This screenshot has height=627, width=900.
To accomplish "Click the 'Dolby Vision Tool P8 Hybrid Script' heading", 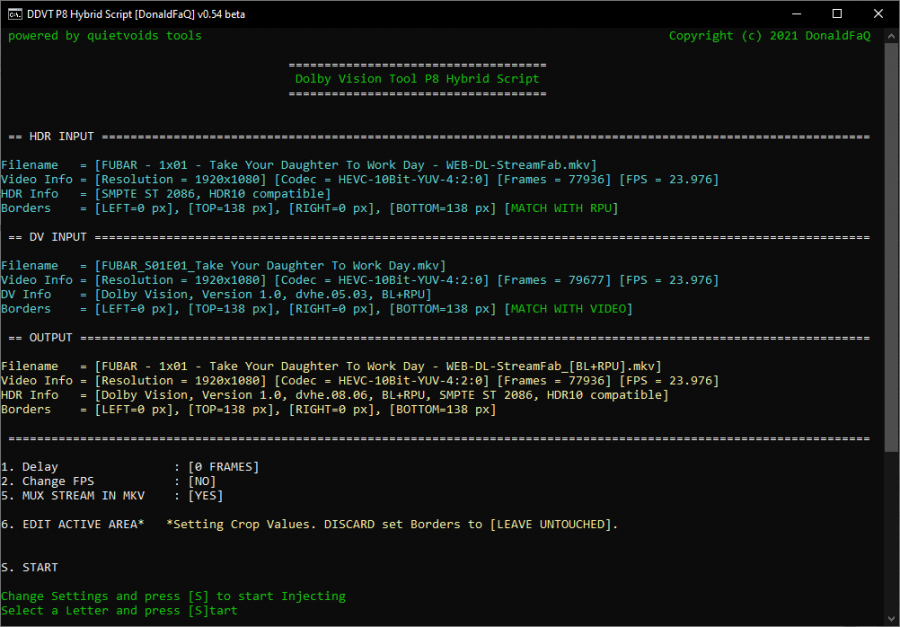I will click(x=417, y=78).
